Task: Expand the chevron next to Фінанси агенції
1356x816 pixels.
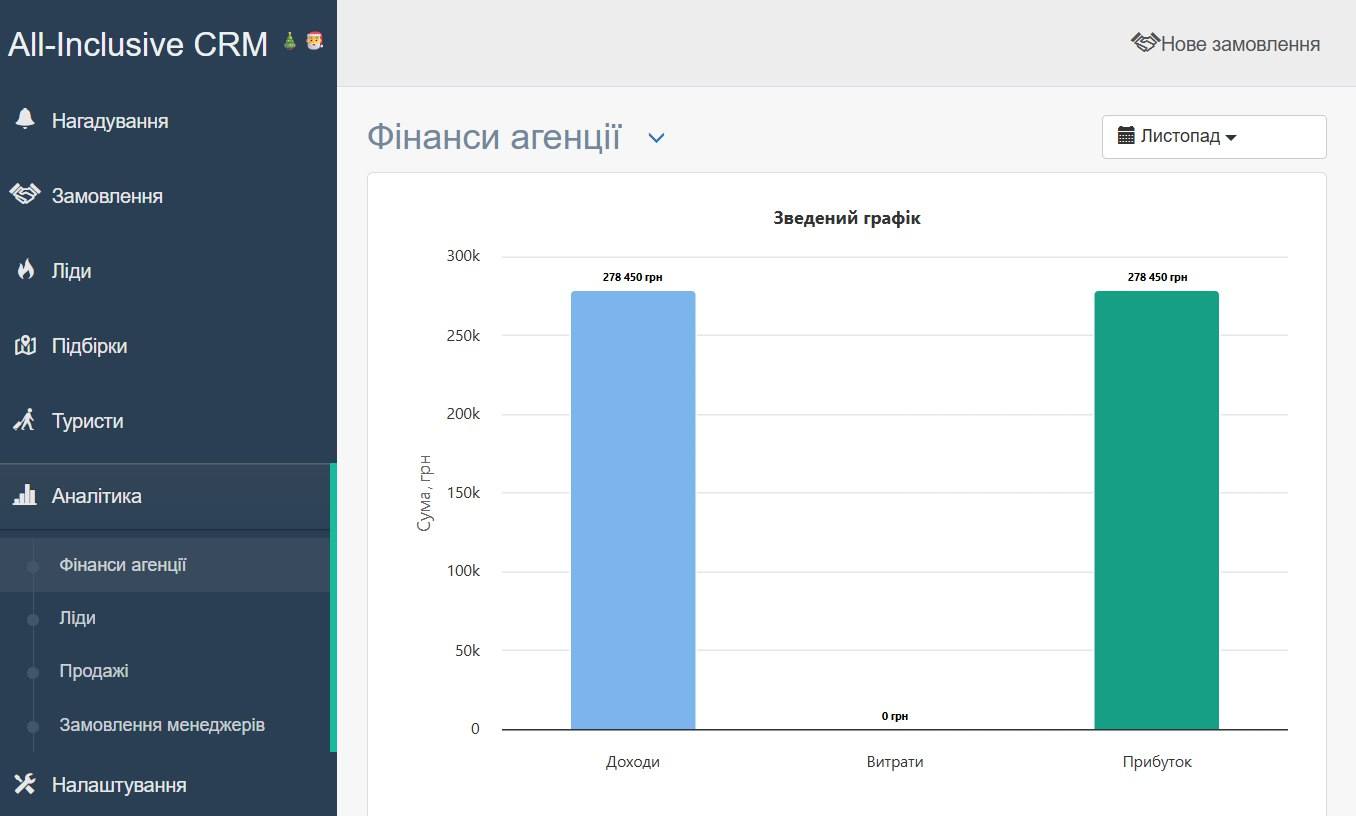Action: tap(656, 138)
